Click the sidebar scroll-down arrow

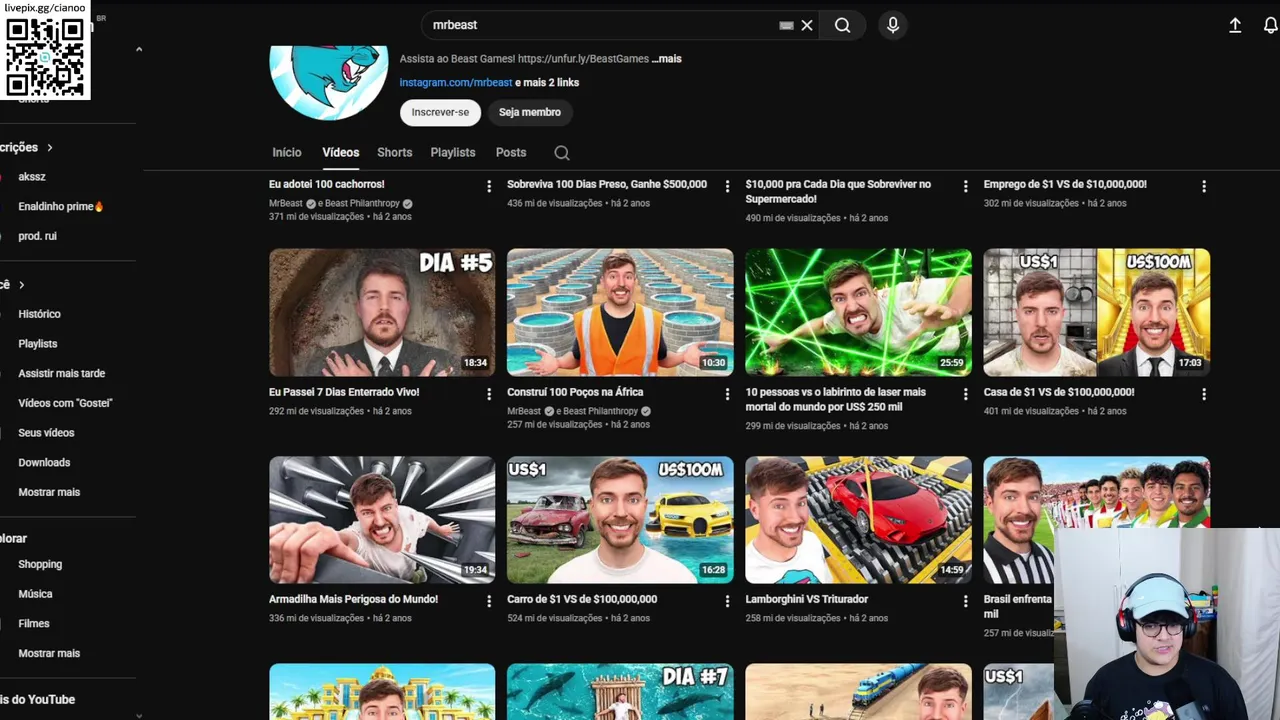pyautogui.click(x=138, y=714)
